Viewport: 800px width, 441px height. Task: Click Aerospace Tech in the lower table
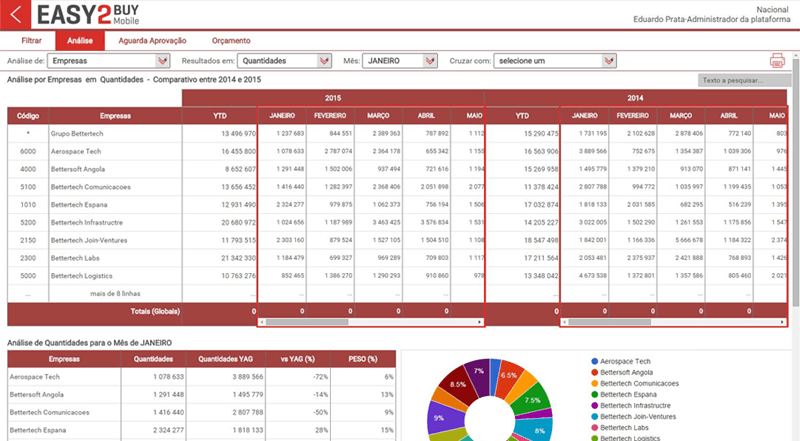coord(35,377)
